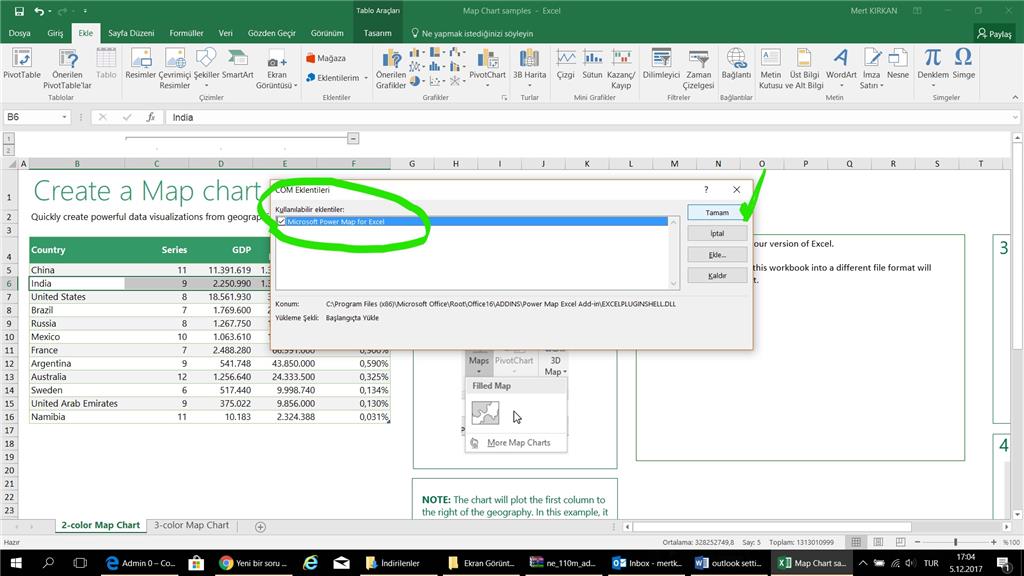Open Chrome from the taskbar
This screenshot has height=576, width=1024.
[254, 562]
